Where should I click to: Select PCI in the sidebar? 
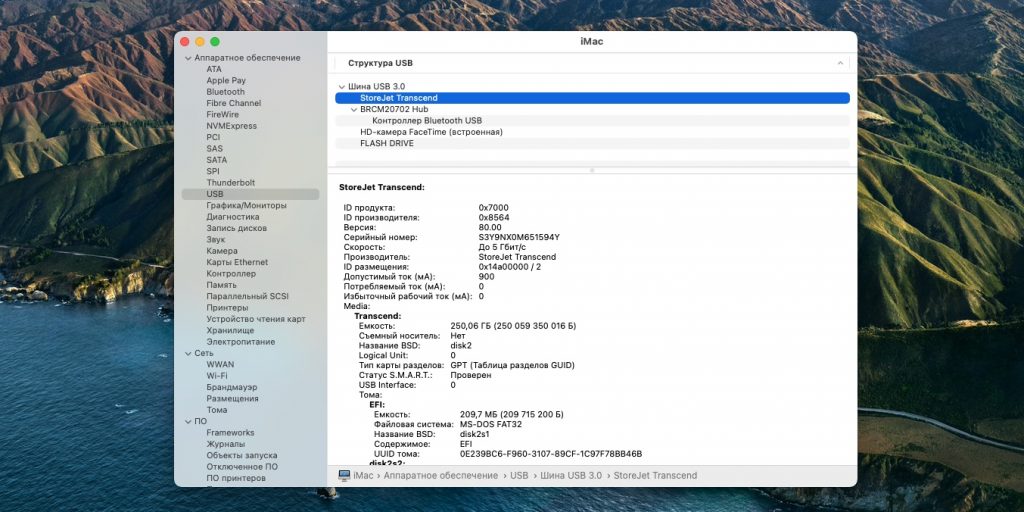214,137
